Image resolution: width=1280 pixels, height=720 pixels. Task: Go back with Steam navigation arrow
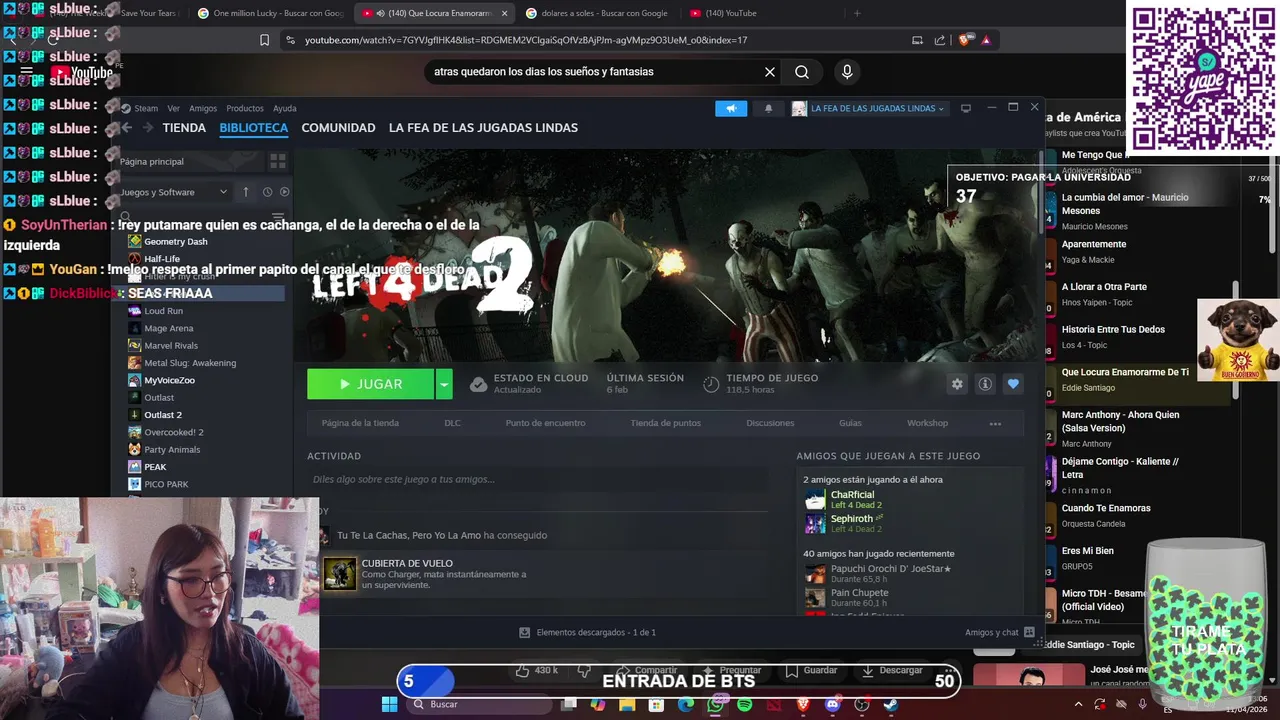127,128
